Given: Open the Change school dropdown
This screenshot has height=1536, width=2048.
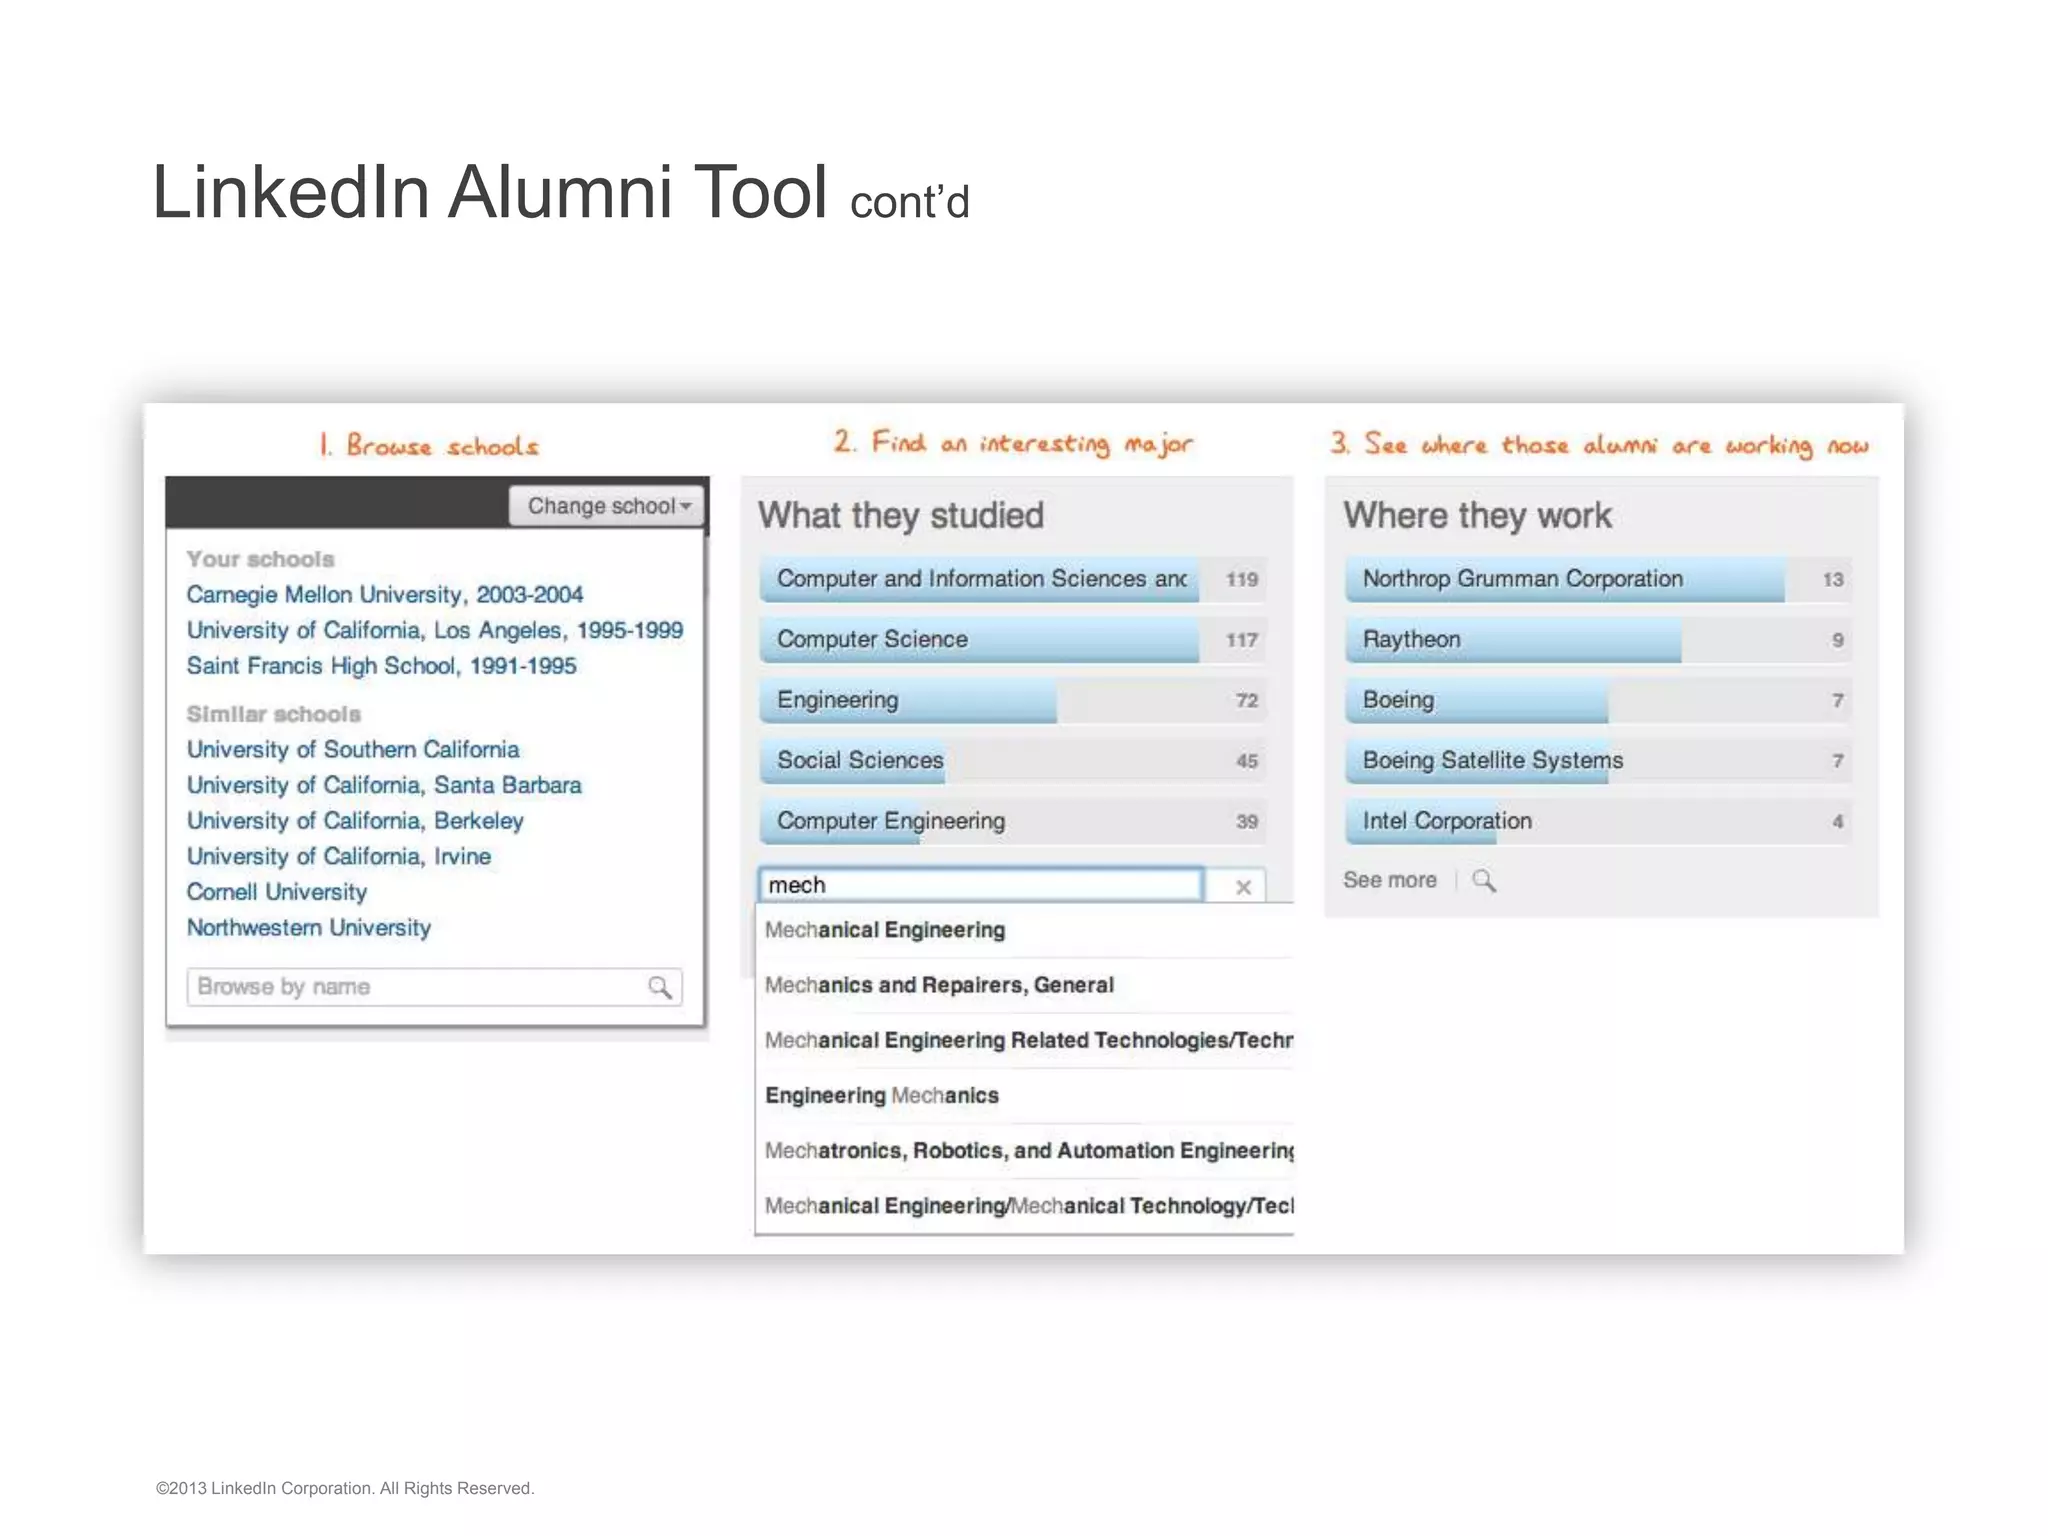Looking at the screenshot, I should click(x=608, y=506).
